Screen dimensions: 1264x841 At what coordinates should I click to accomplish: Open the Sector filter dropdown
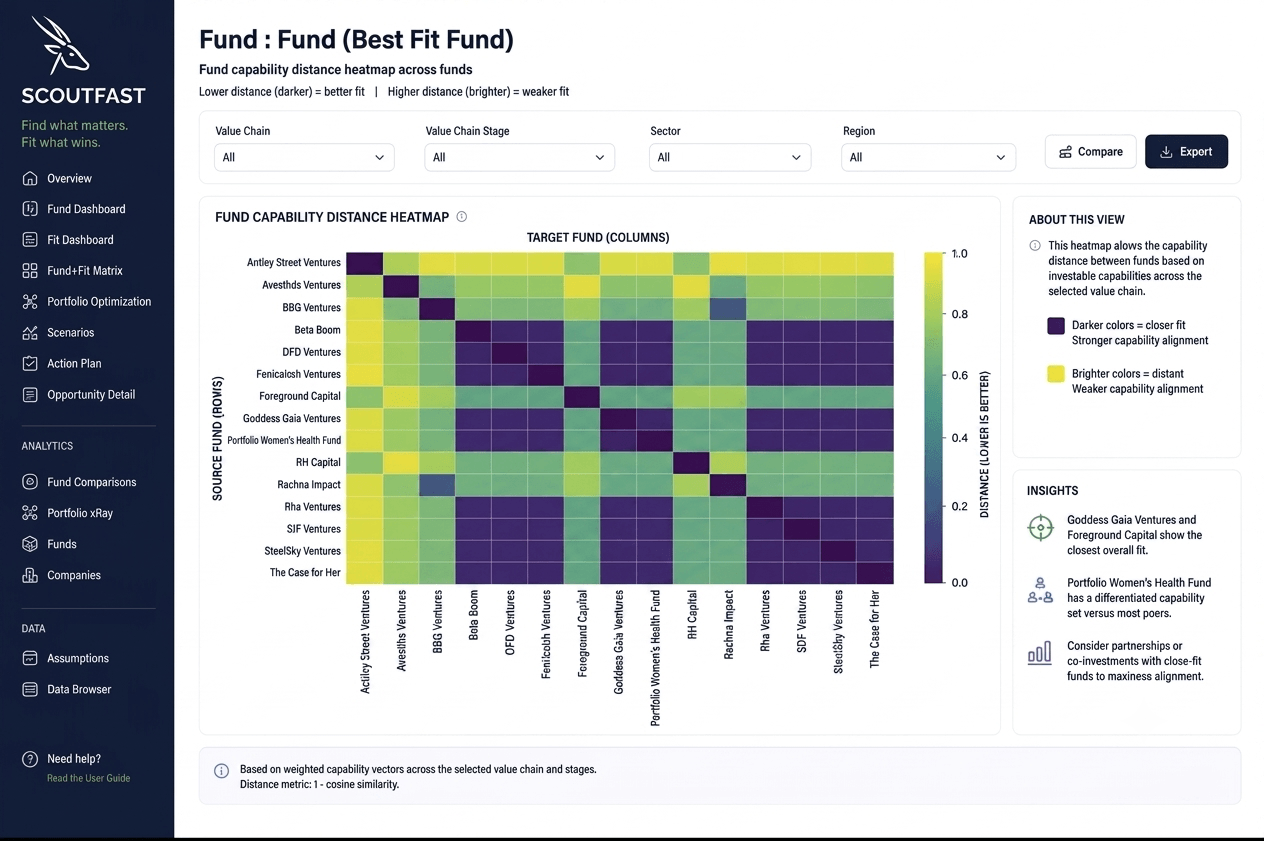(x=730, y=157)
